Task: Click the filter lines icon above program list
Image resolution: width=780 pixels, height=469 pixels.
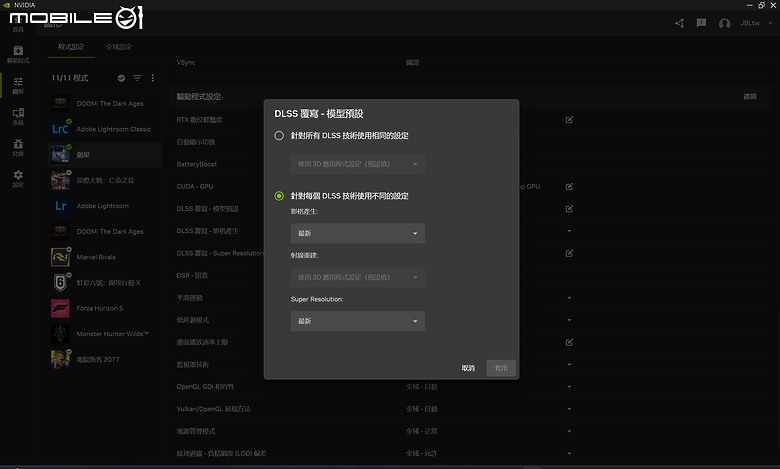Action: click(137, 78)
